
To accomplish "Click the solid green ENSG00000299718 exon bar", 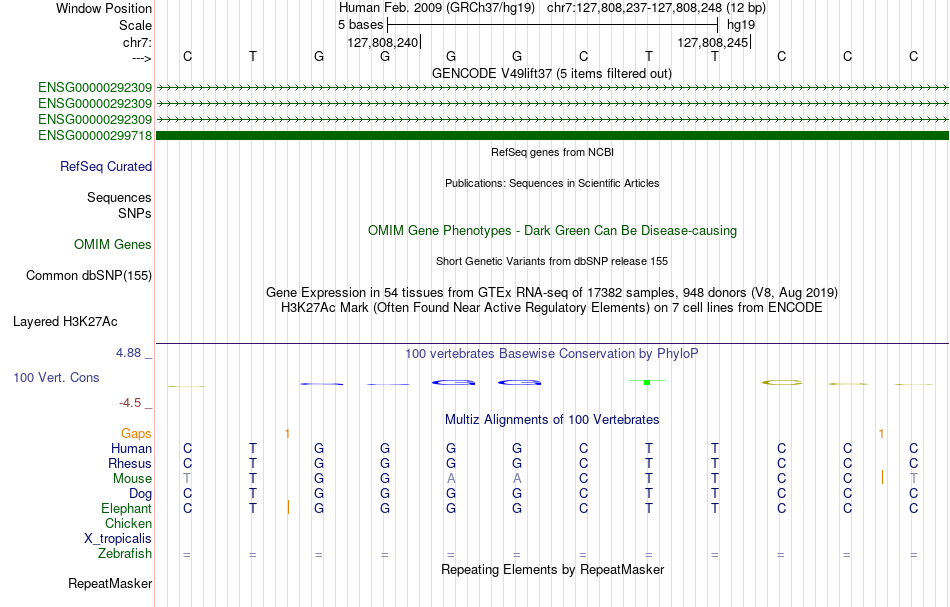I will (x=553, y=135).
